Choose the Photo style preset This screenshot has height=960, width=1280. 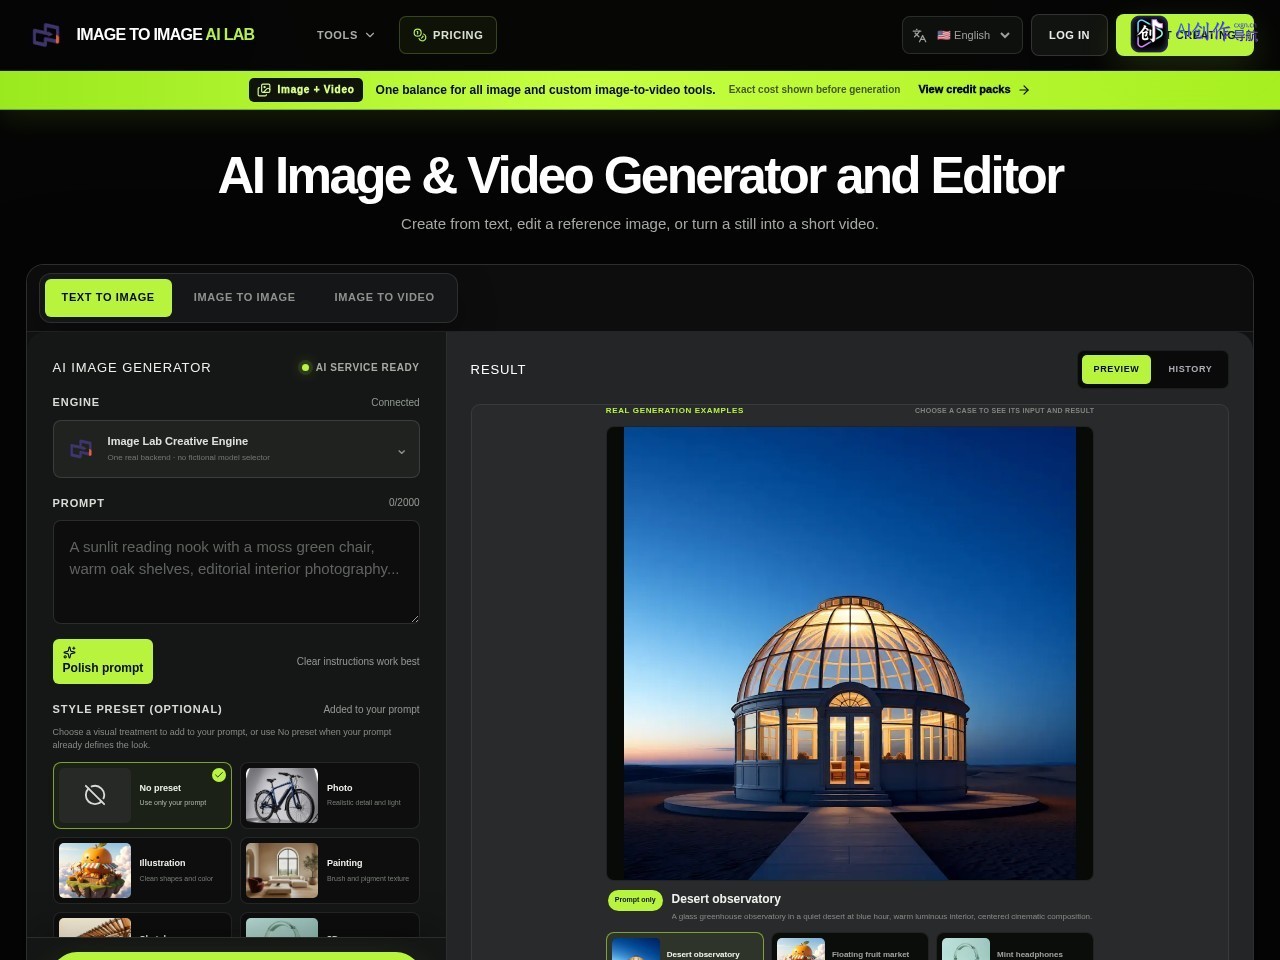point(330,796)
